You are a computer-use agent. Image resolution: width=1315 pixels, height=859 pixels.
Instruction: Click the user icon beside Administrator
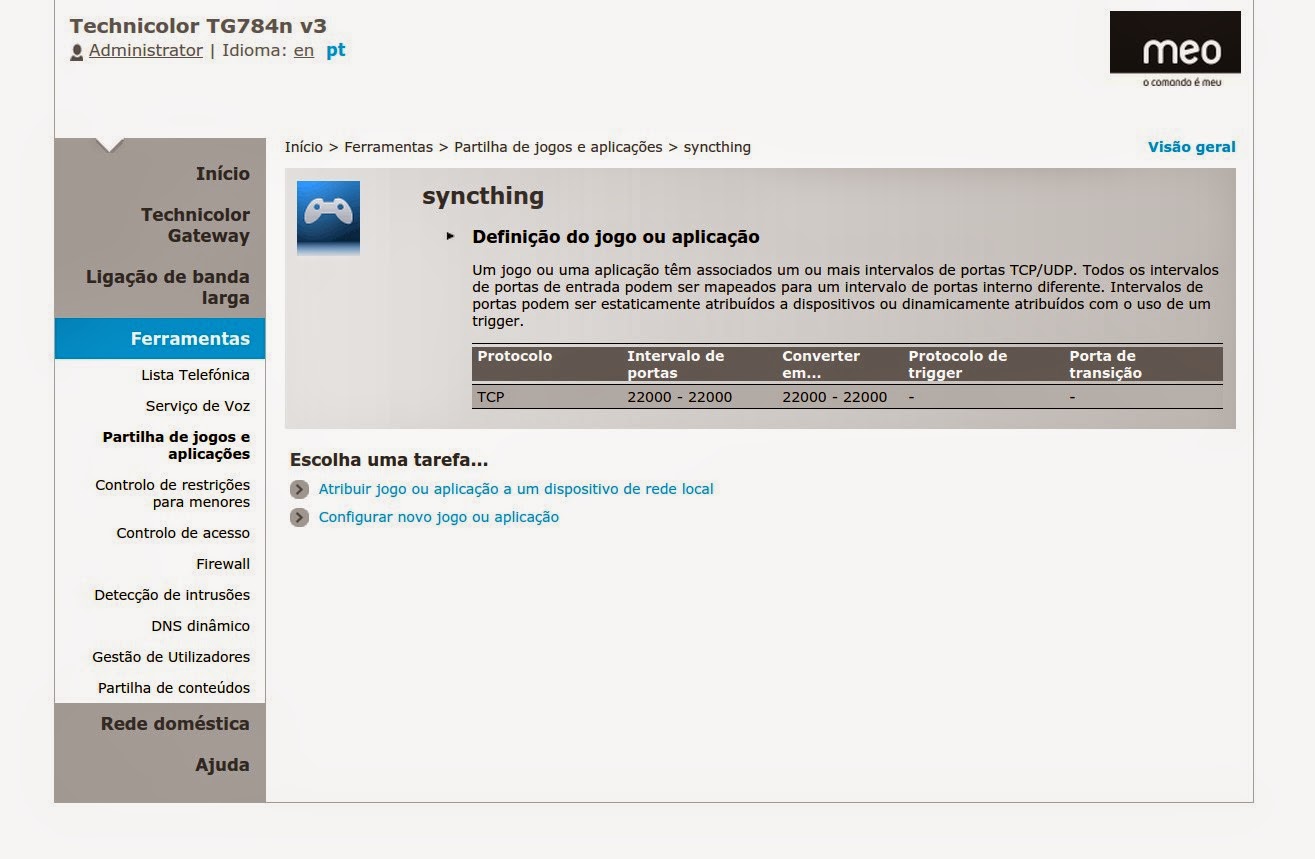click(77, 52)
